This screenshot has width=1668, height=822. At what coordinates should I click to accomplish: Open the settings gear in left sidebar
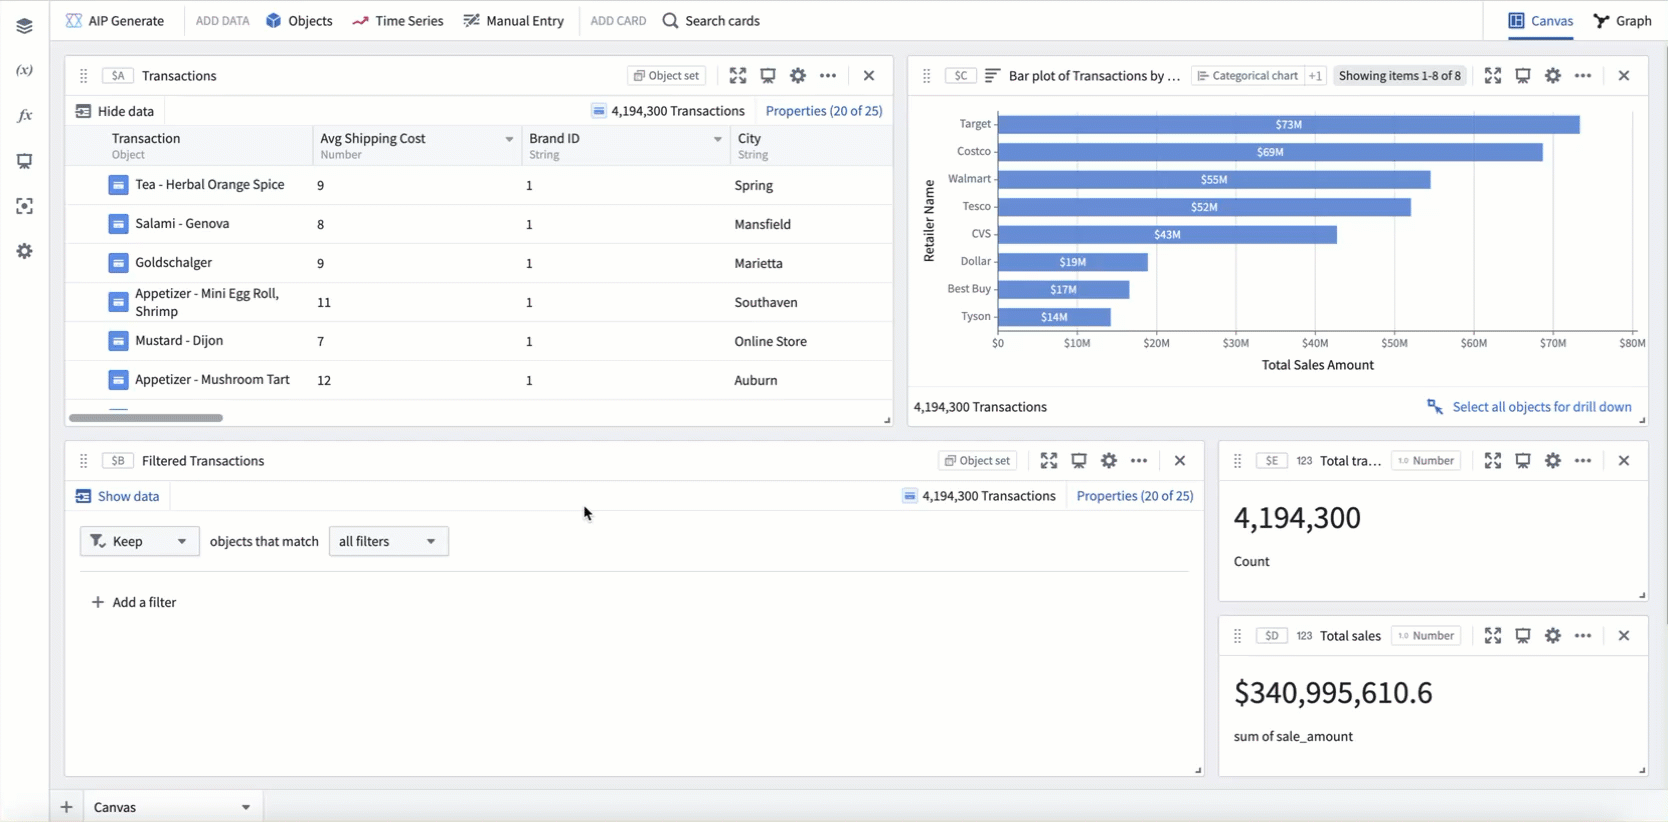pos(24,251)
